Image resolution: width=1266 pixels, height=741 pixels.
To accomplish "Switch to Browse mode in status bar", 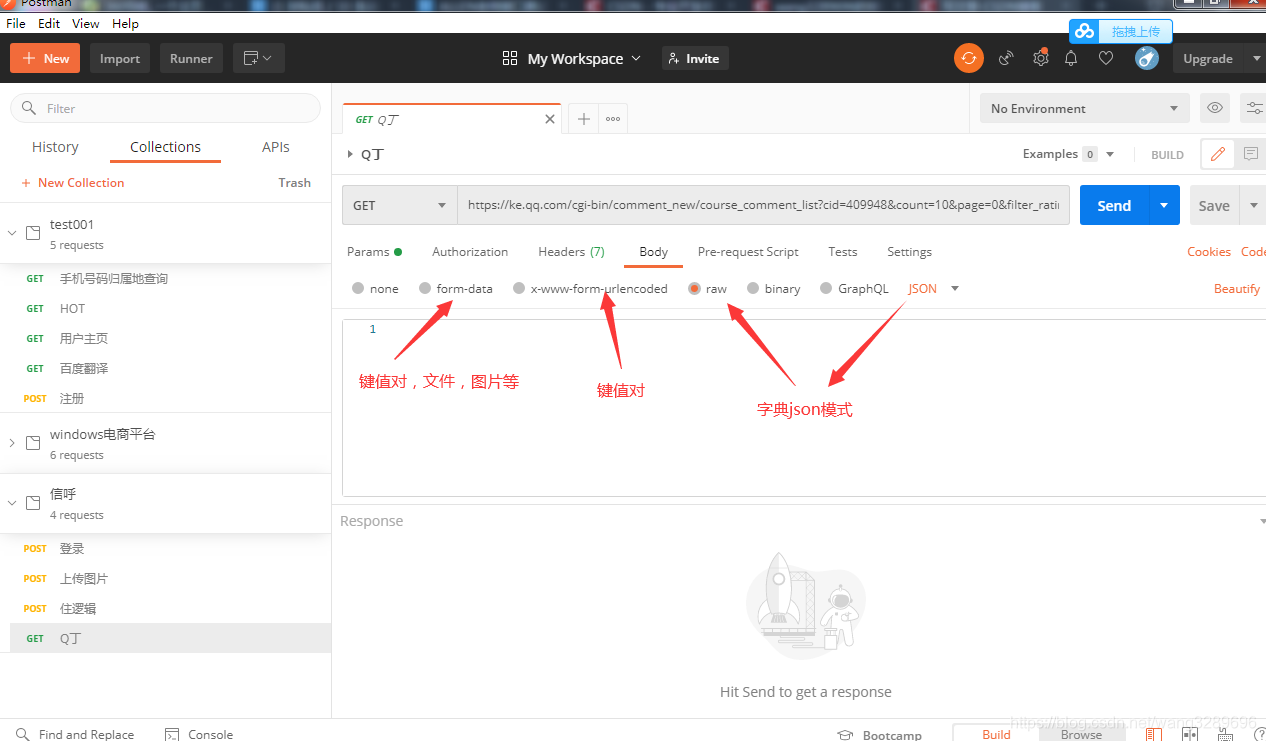I will [1082, 733].
